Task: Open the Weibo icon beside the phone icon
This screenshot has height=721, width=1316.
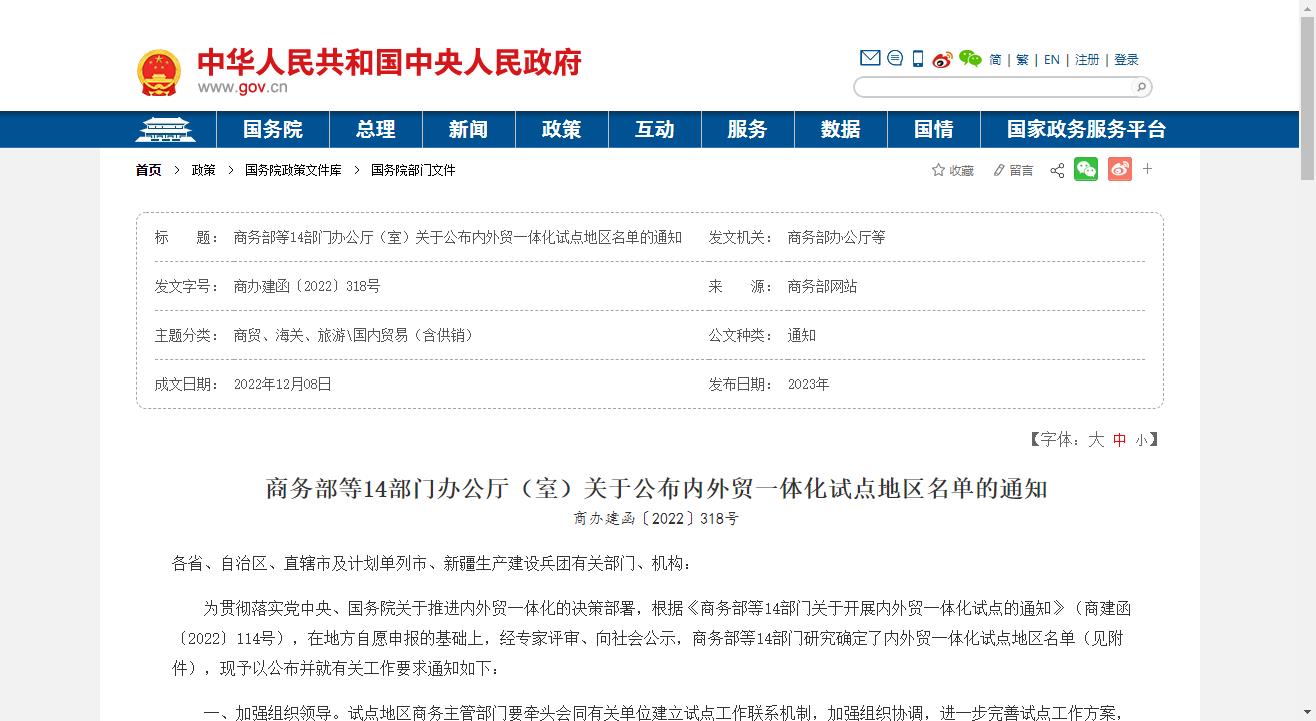Action: (x=942, y=60)
